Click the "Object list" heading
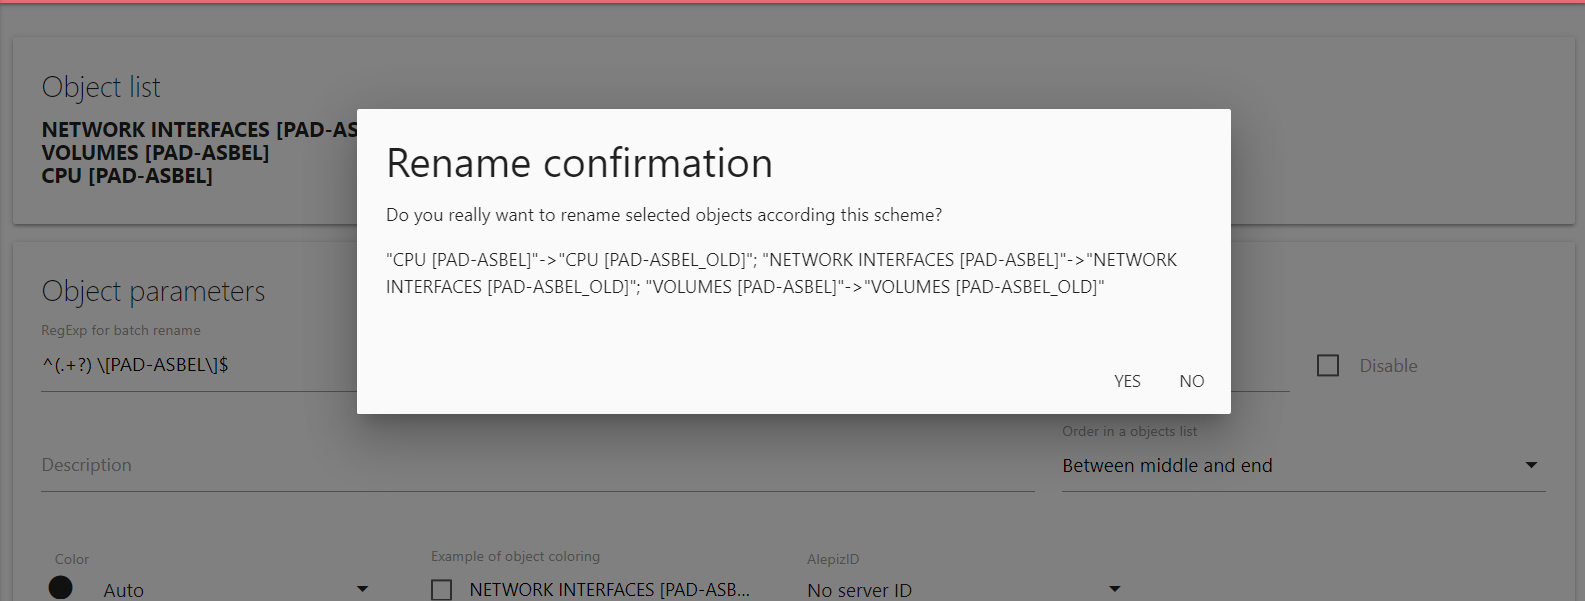 tap(101, 88)
